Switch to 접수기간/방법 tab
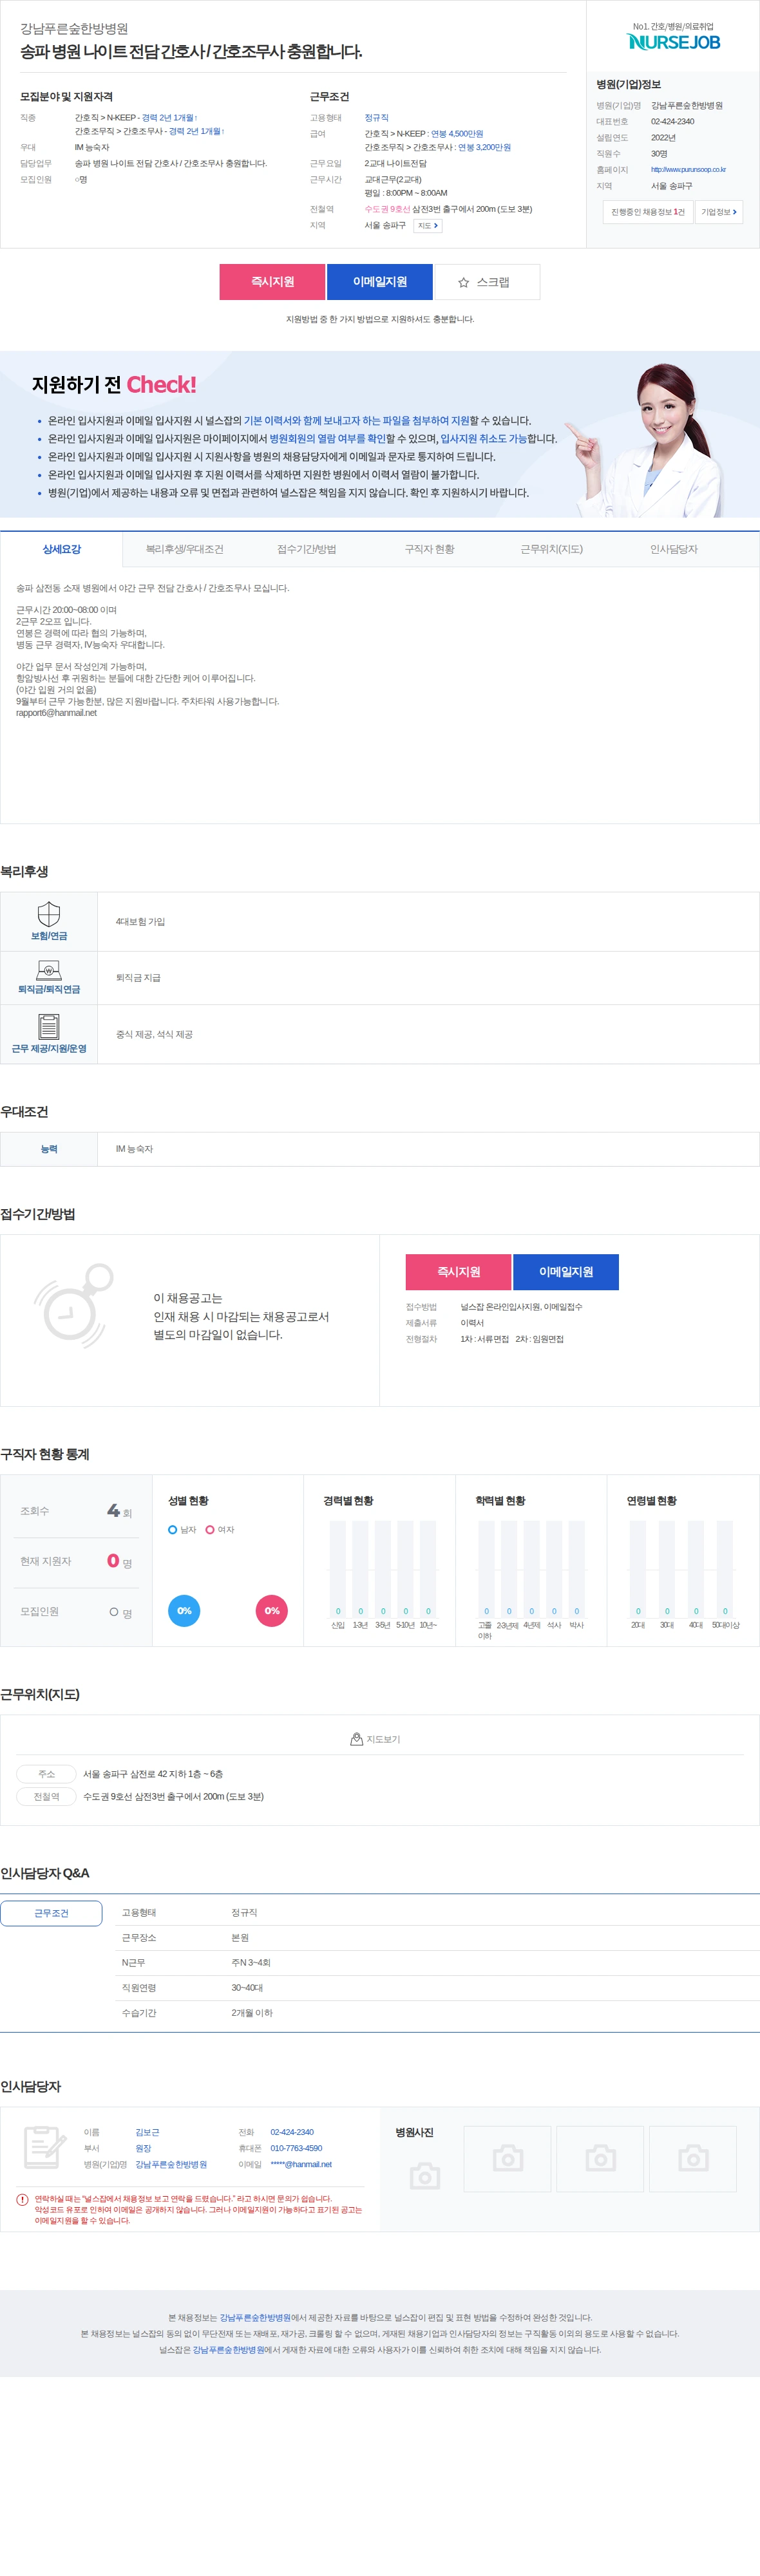 (x=306, y=549)
